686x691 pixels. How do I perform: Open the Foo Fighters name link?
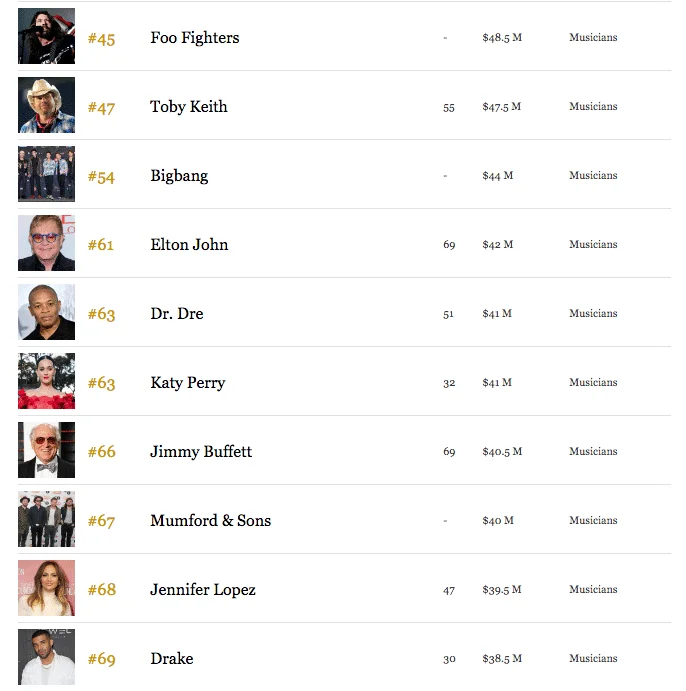pos(195,38)
